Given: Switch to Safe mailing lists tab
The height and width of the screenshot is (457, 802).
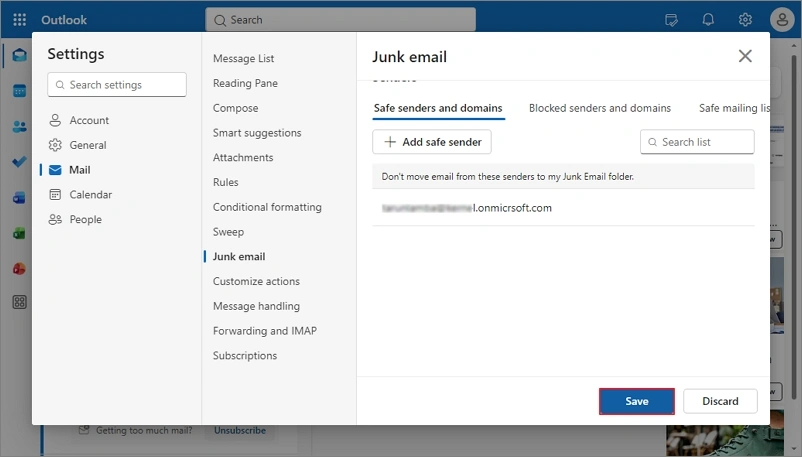Looking at the screenshot, I should pyautogui.click(x=734, y=108).
